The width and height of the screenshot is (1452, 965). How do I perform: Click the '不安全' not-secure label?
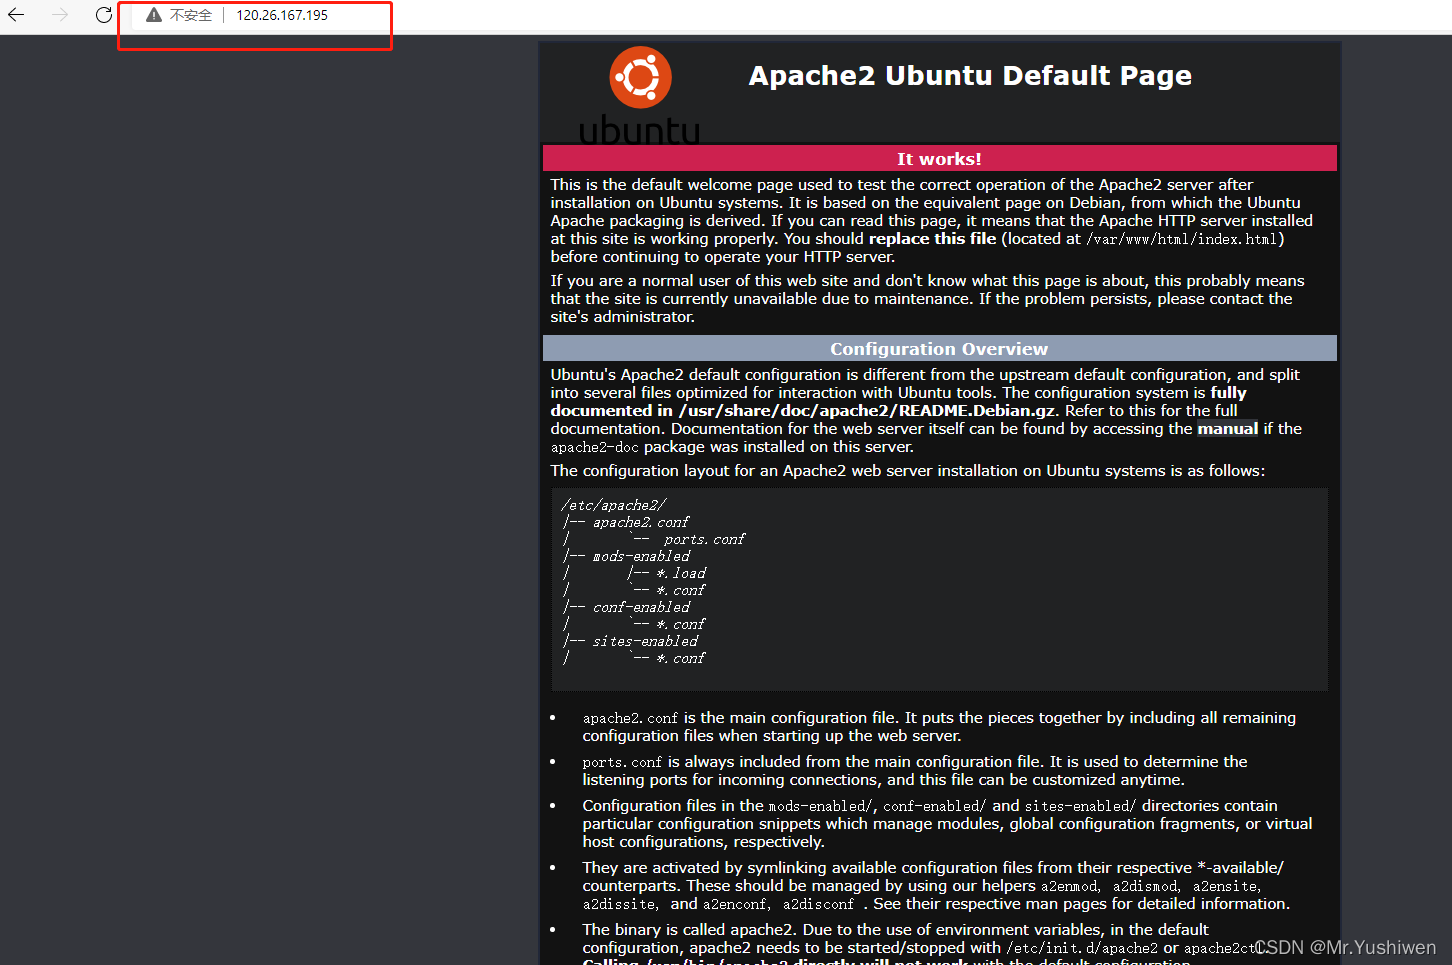pyautogui.click(x=190, y=15)
